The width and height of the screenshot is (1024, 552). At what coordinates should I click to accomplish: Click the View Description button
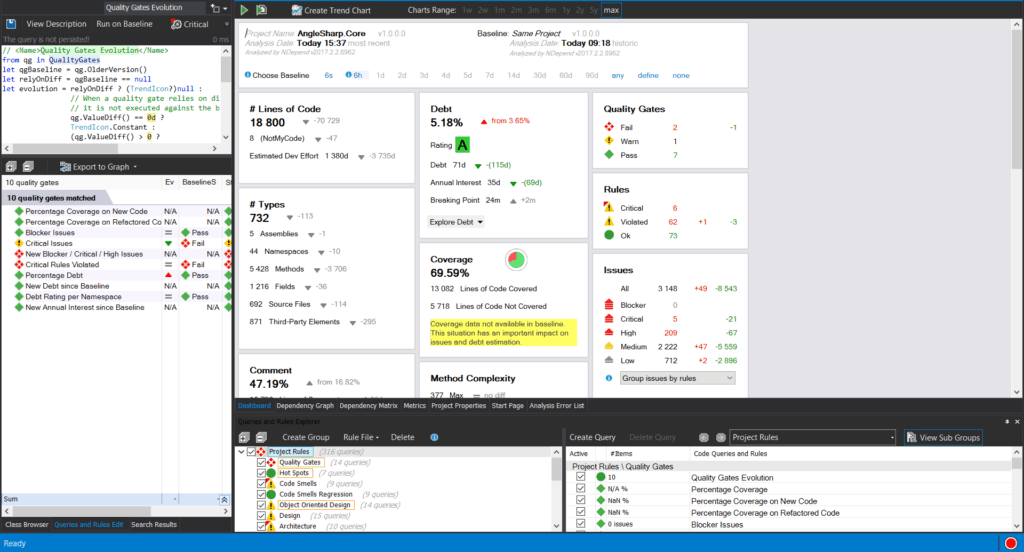click(56, 24)
